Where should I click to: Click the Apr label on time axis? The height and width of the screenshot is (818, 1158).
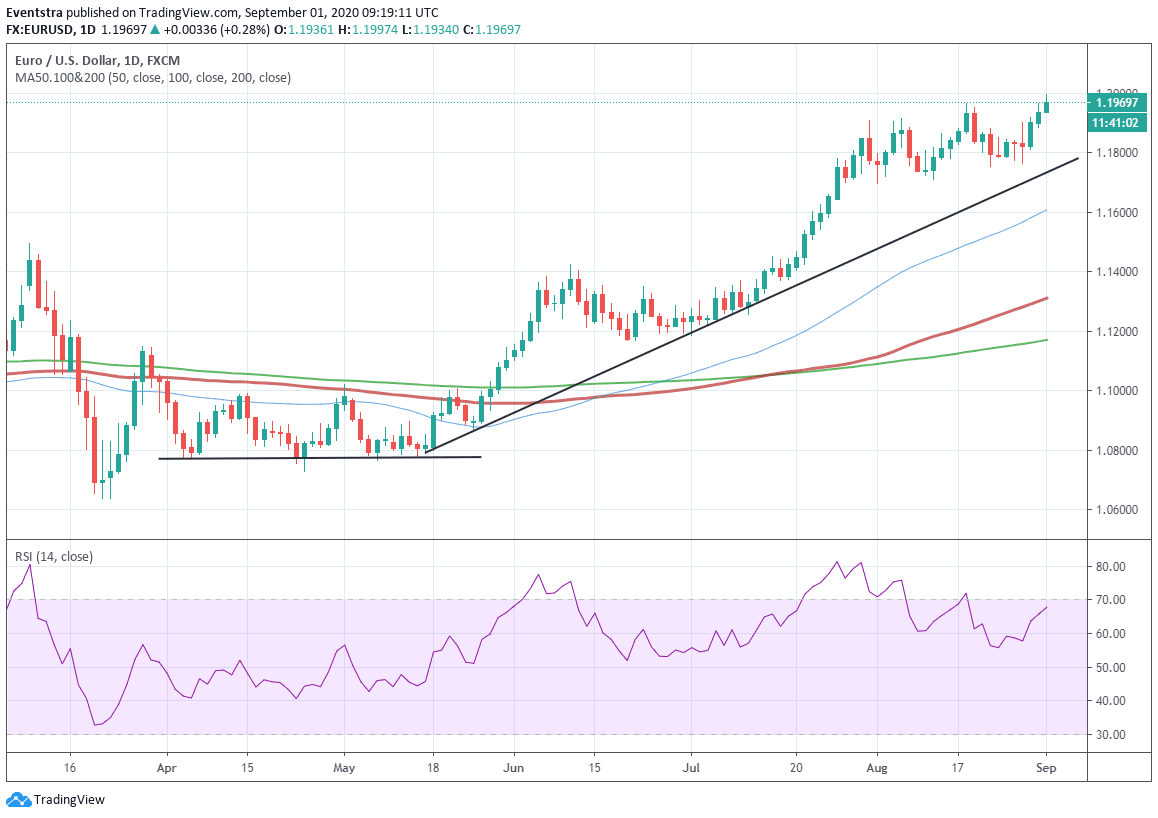coord(166,769)
